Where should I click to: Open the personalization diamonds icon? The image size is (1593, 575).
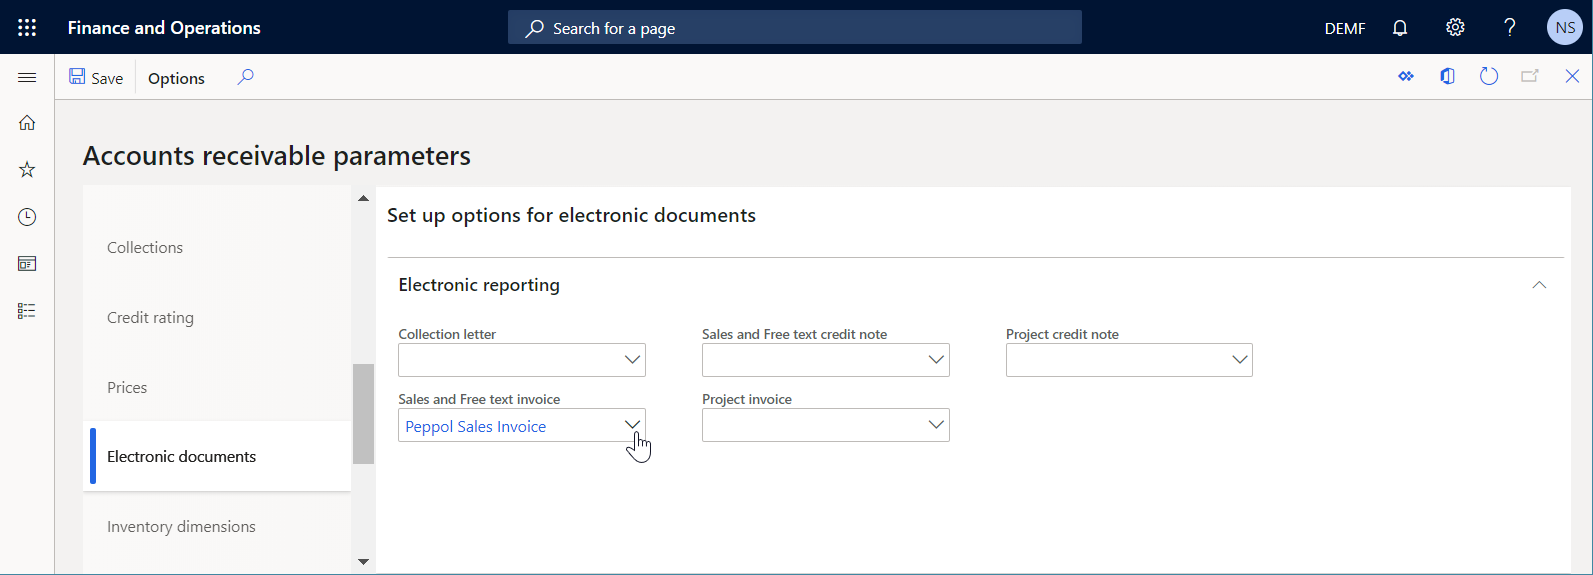coord(1406,76)
